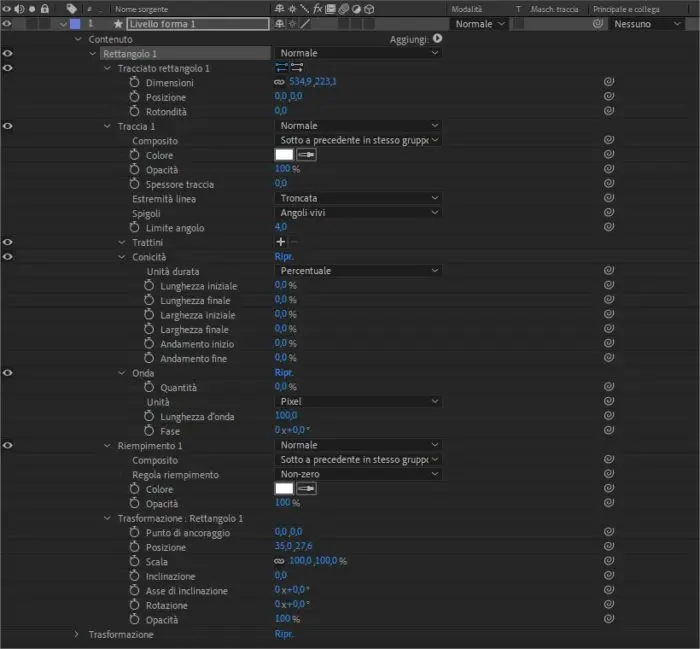
Task: Click the Lunghezza d'onda value 100,0
Action: (286, 415)
